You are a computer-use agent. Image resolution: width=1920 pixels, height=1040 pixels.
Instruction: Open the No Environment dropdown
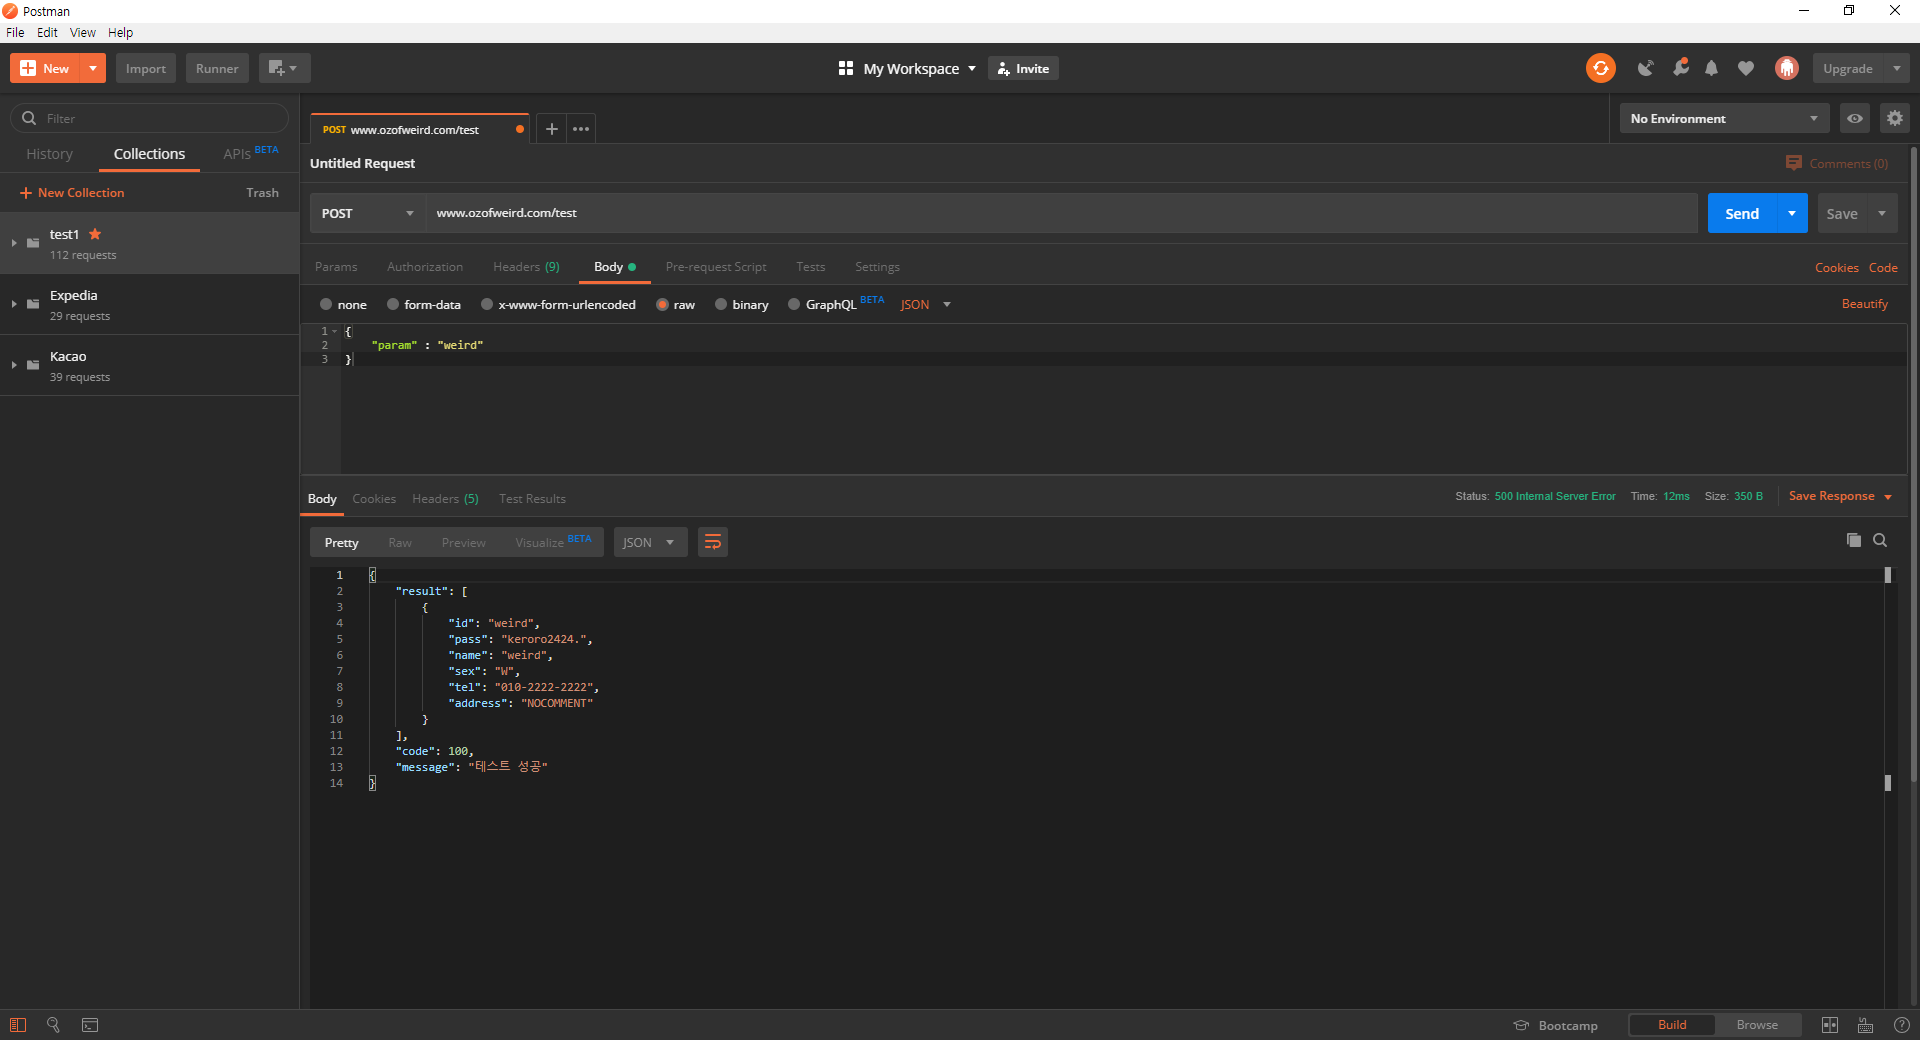click(1724, 118)
